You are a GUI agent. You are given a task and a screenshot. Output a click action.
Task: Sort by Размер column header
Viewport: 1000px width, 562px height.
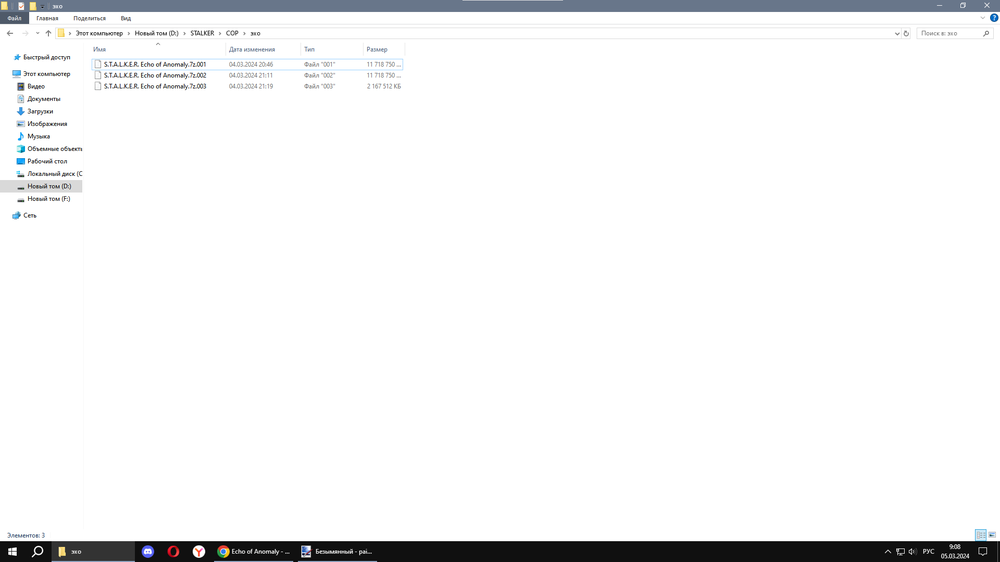[383, 49]
